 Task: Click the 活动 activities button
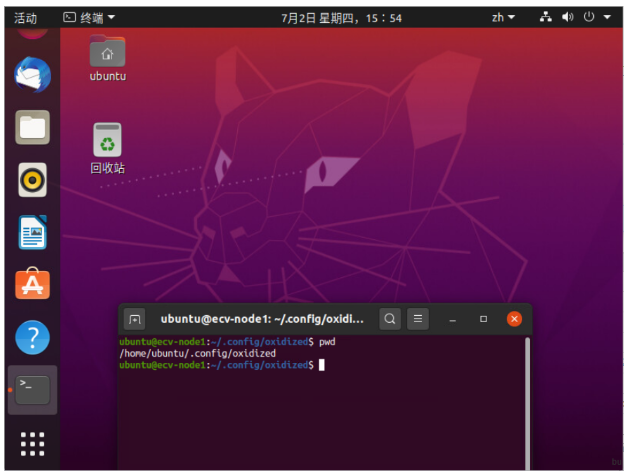(25, 18)
